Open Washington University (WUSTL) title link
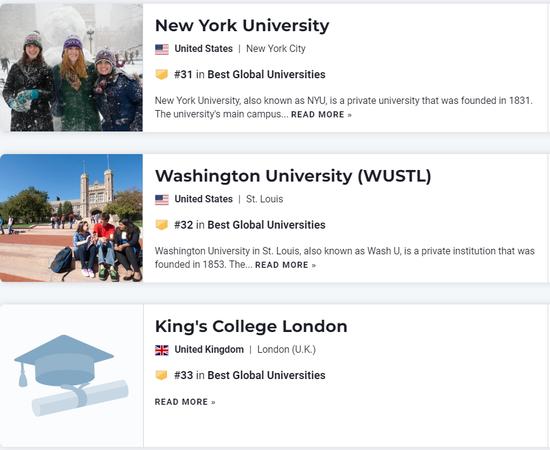Viewport: 550px width, 450px height. pos(293,176)
